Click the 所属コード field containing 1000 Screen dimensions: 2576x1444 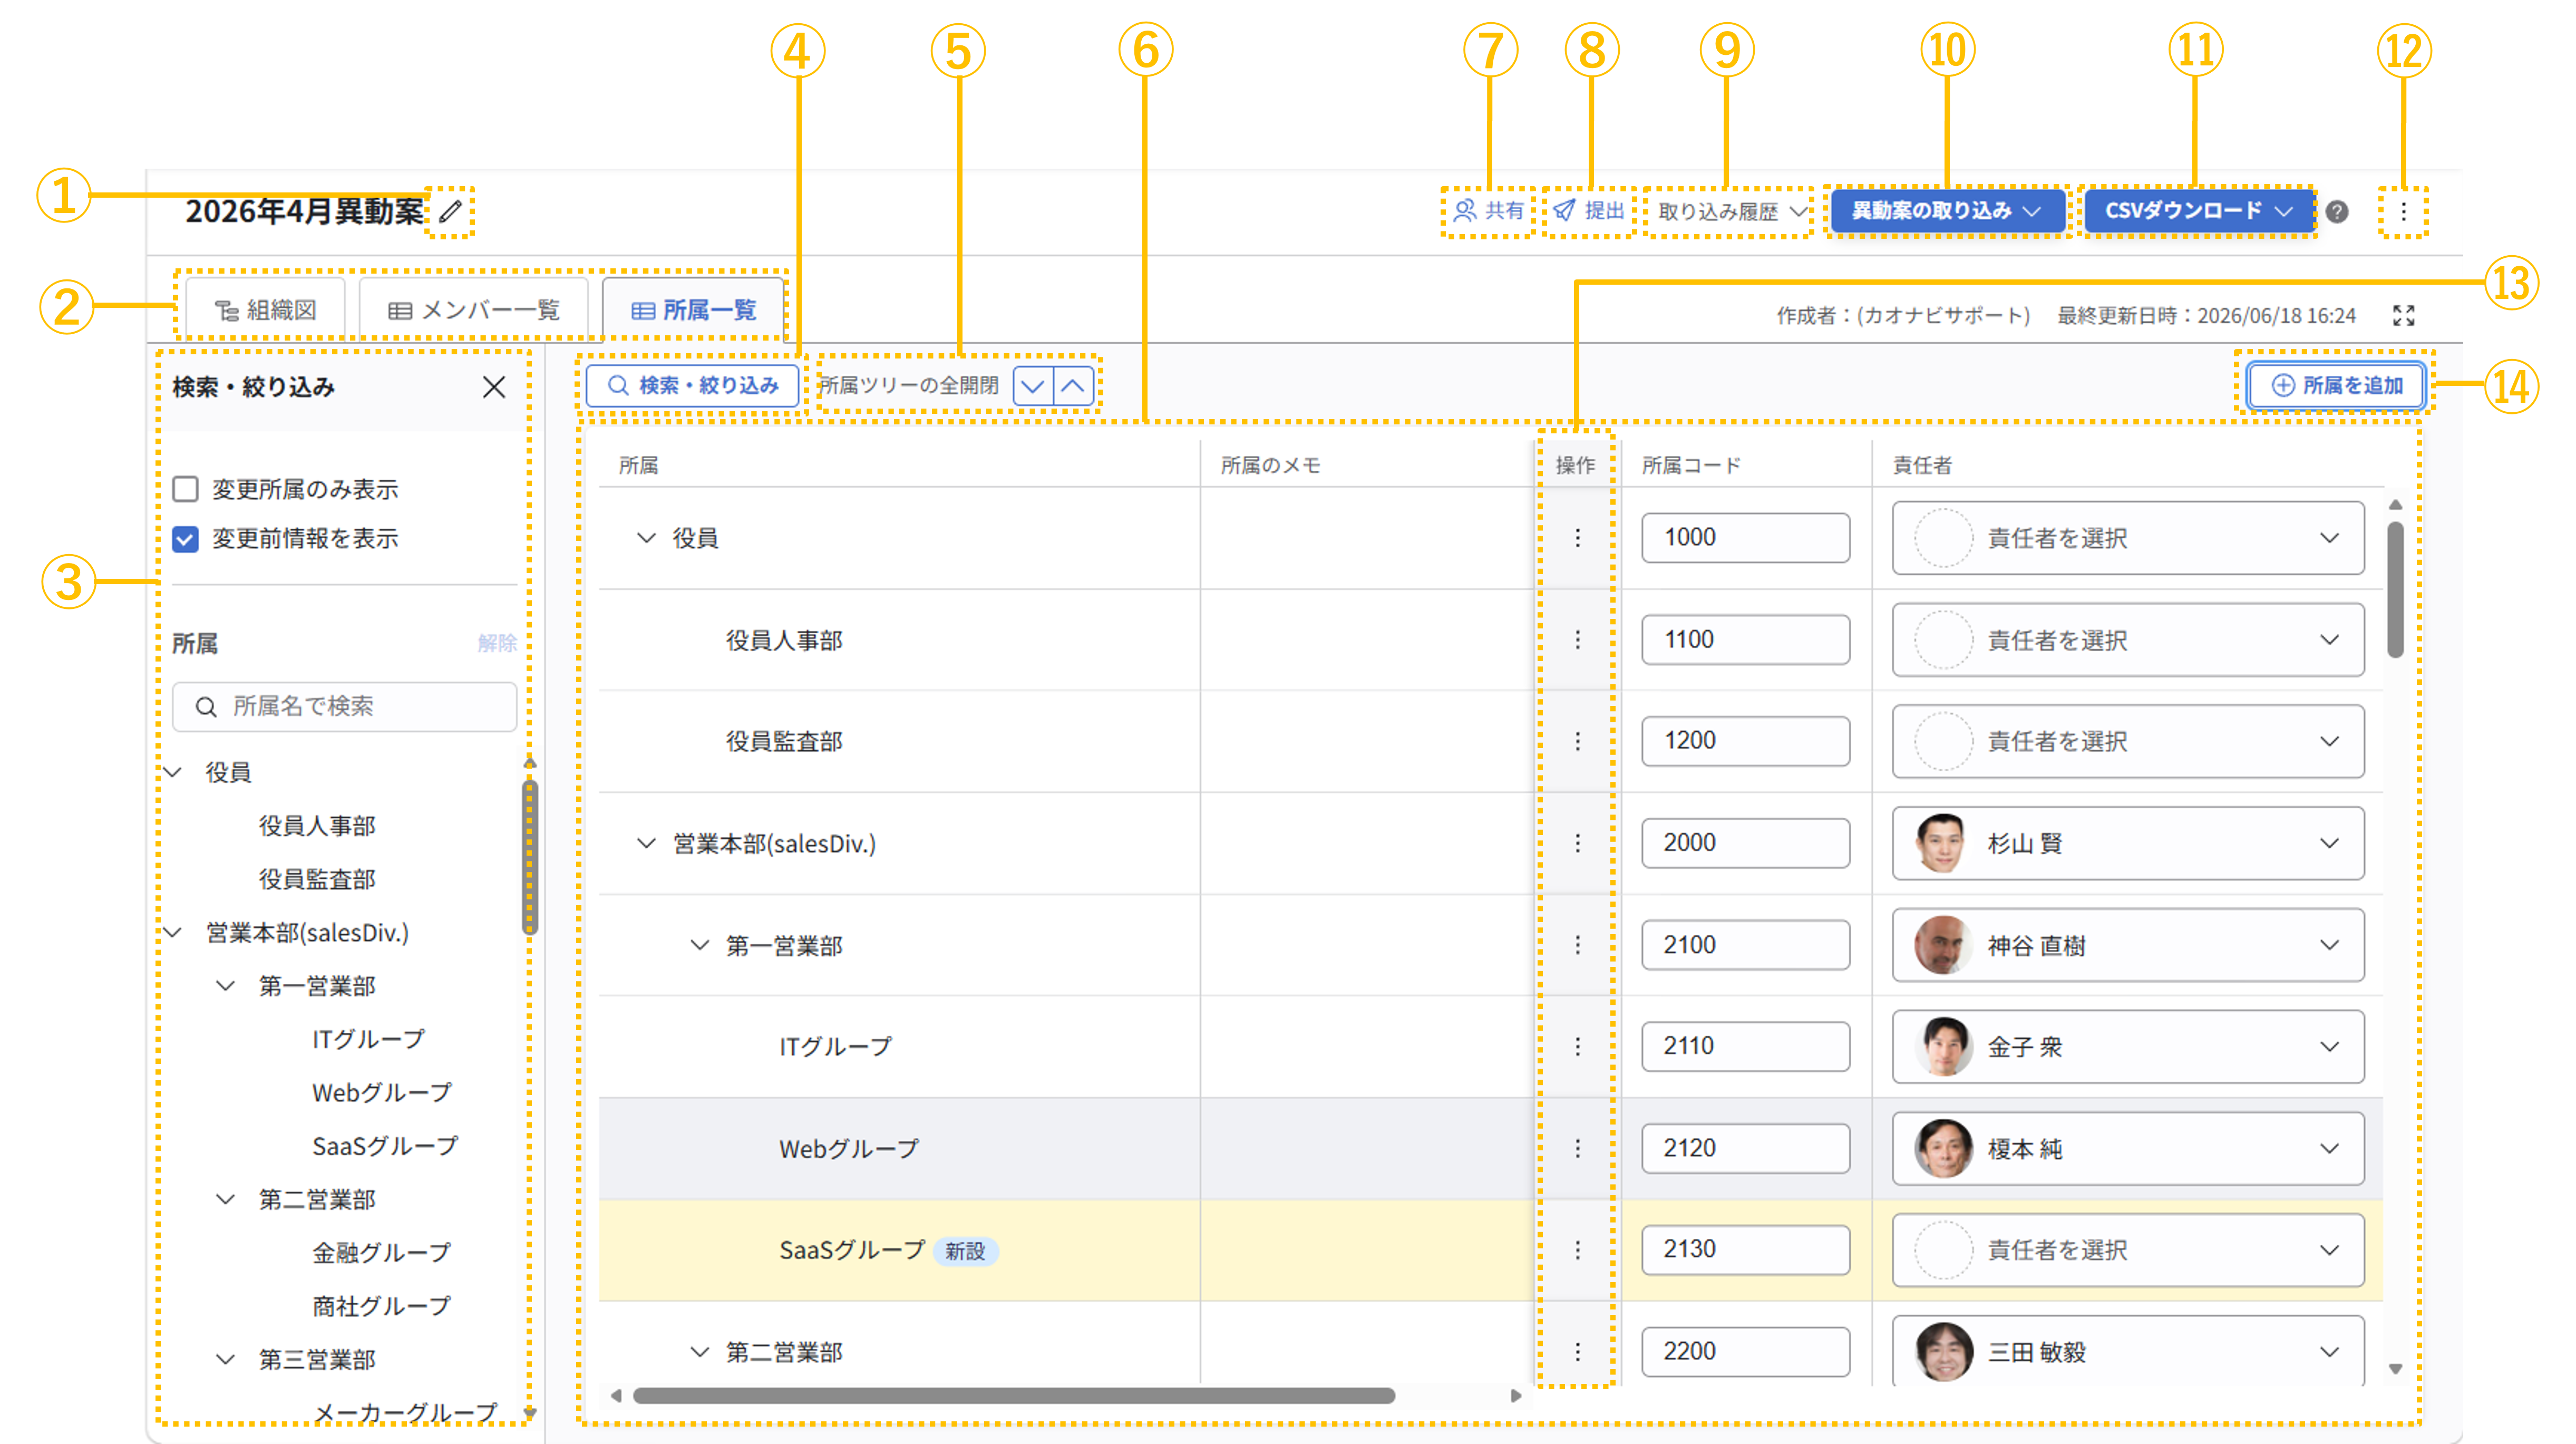click(x=1745, y=538)
